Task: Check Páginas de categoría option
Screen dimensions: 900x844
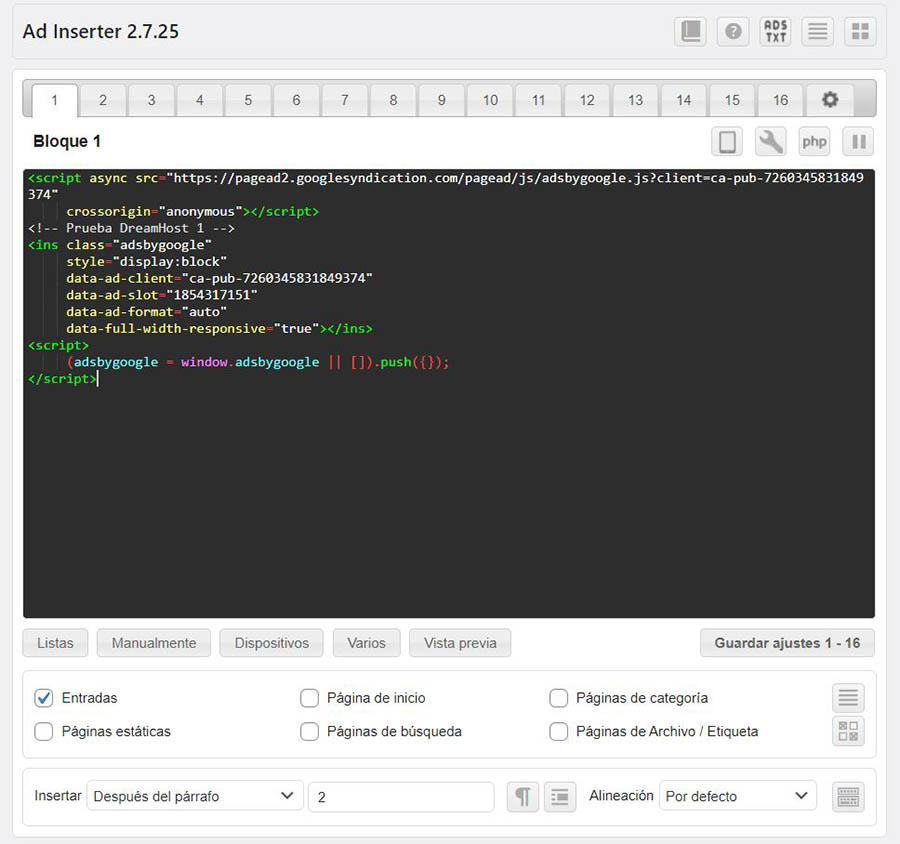Action: [559, 698]
